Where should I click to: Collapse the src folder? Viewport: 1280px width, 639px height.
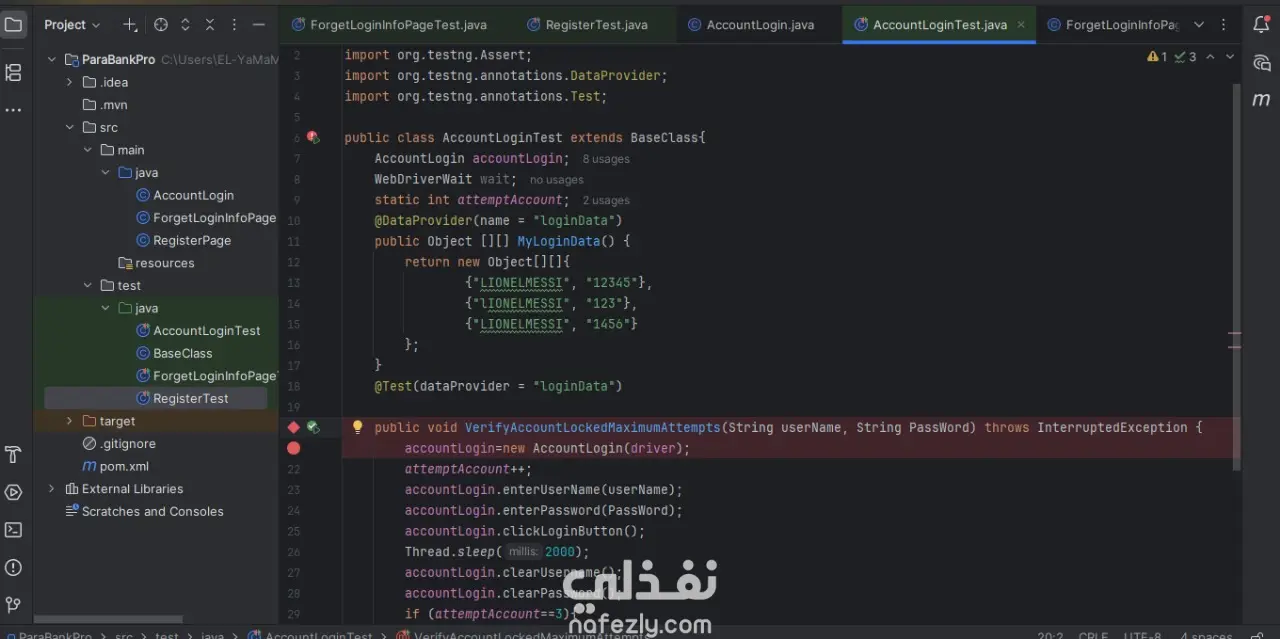point(69,127)
